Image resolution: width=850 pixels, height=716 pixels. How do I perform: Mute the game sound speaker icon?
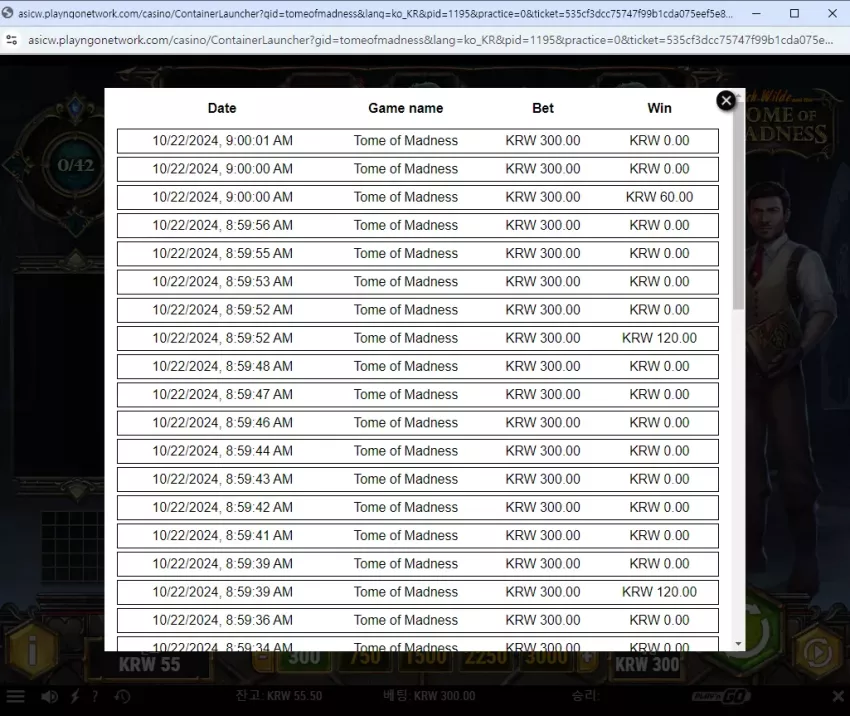pyautogui.click(x=49, y=696)
